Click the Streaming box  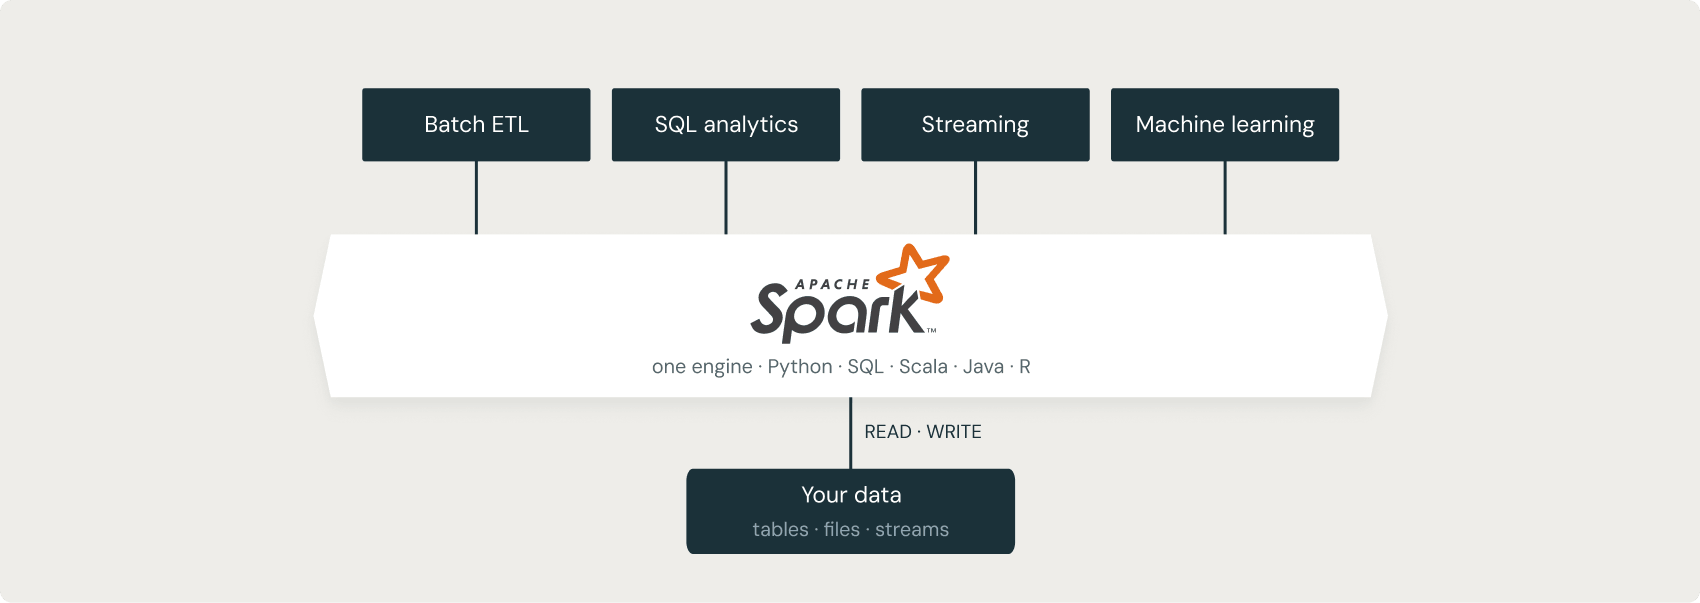pyautogui.click(x=975, y=125)
